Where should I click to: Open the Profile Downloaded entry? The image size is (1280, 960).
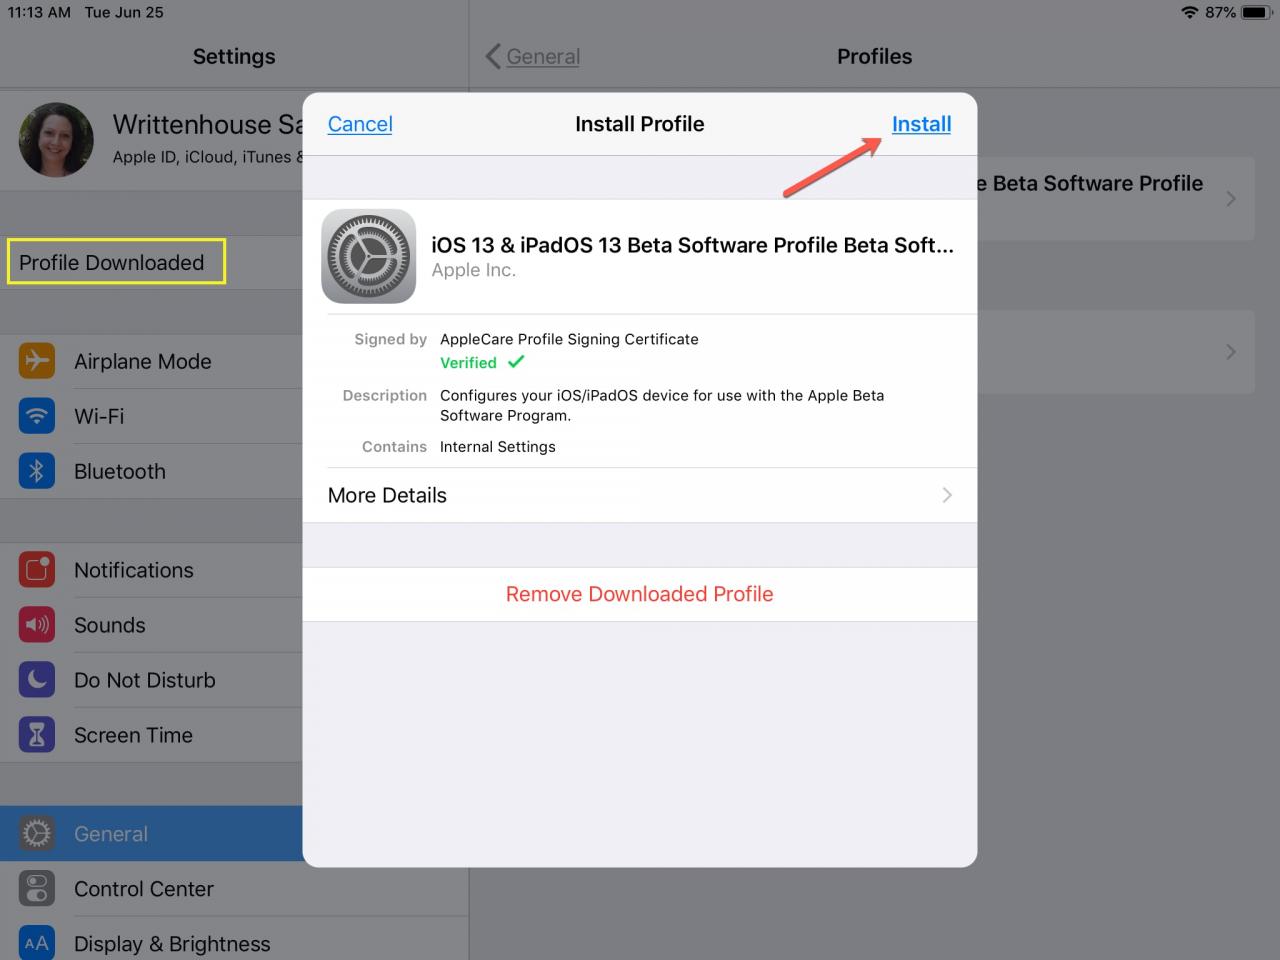tap(116, 262)
